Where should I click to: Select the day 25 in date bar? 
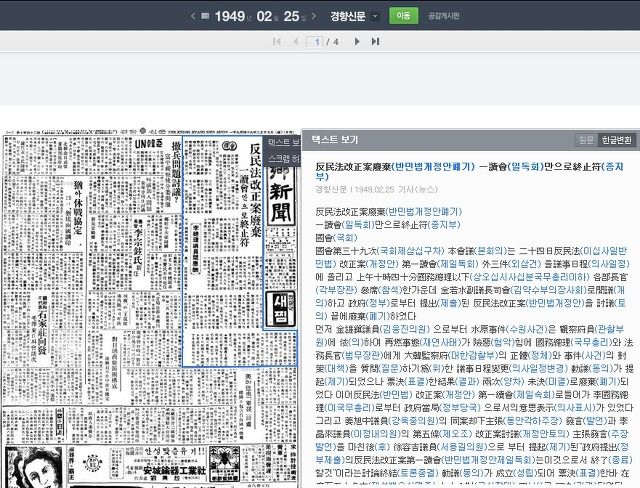[291, 16]
